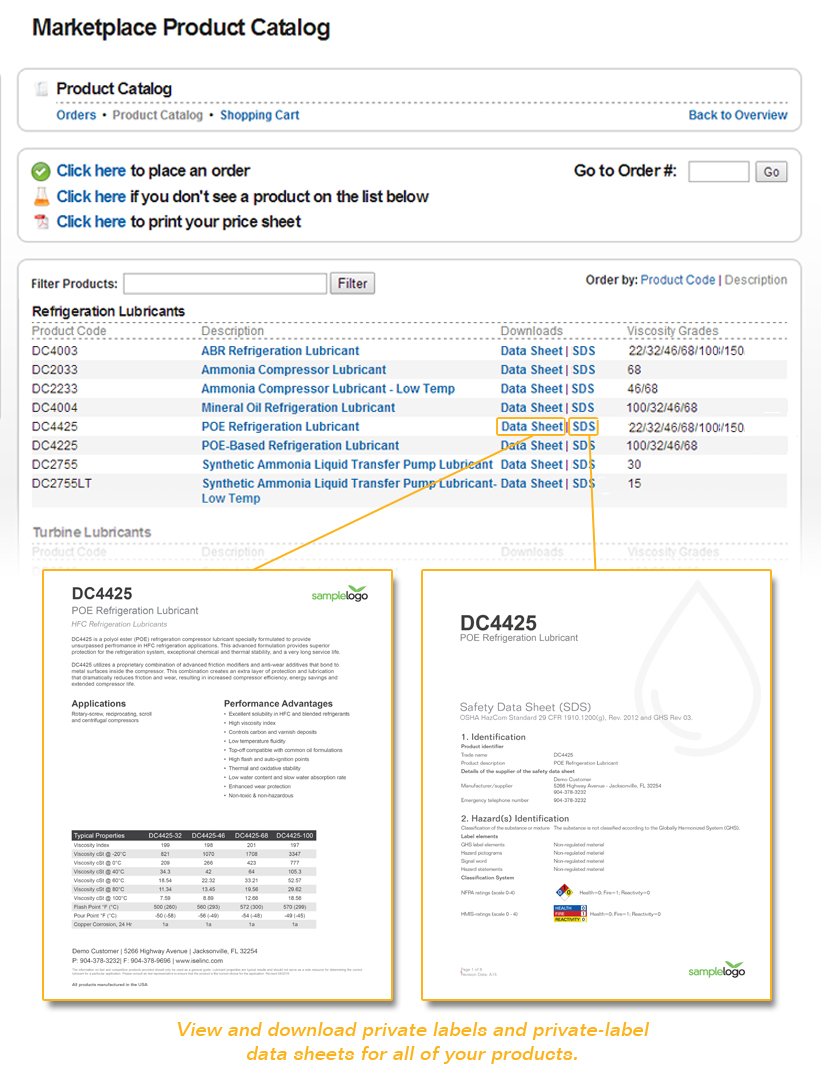Download Data Sheet for DC2755
The width and height of the screenshot is (821, 1080).
point(532,465)
